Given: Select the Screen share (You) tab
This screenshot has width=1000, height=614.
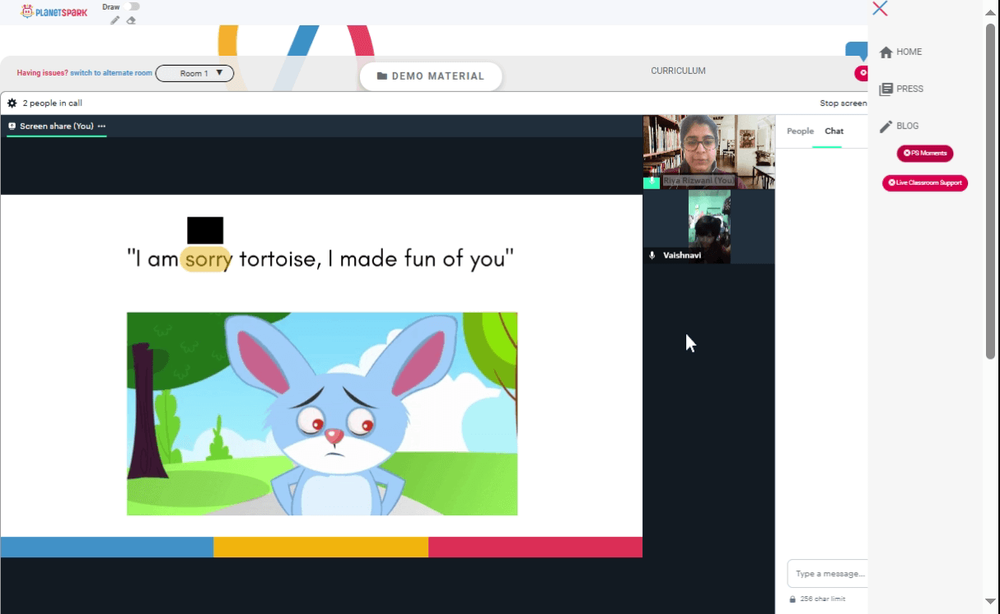Looking at the screenshot, I should (x=56, y=126).
